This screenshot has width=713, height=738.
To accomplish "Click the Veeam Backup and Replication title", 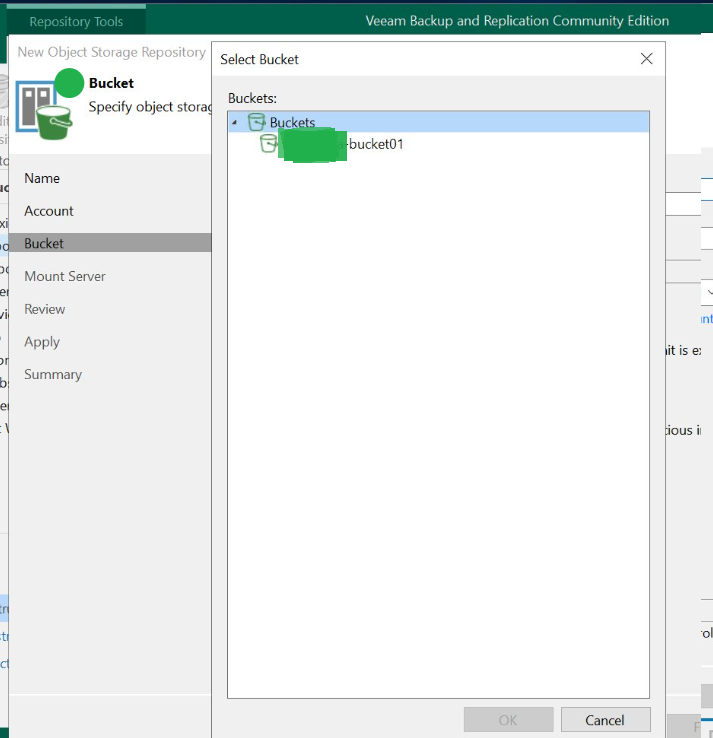I will [x=517, y=21].
